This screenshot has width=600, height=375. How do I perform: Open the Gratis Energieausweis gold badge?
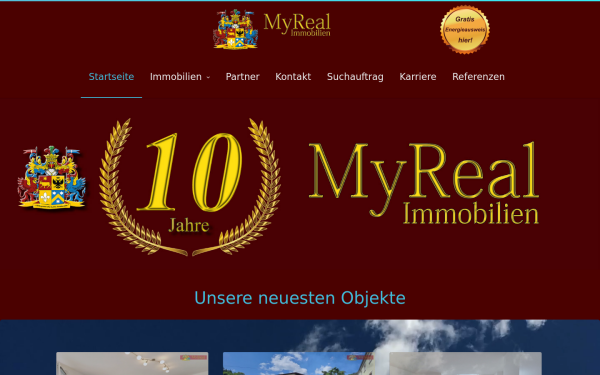pyautogui.click(x=465, y=29)
